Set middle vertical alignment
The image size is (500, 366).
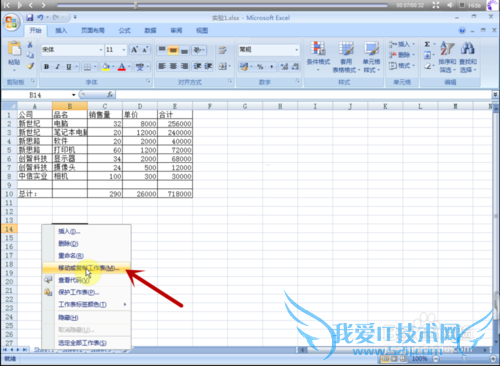point(173,50)
